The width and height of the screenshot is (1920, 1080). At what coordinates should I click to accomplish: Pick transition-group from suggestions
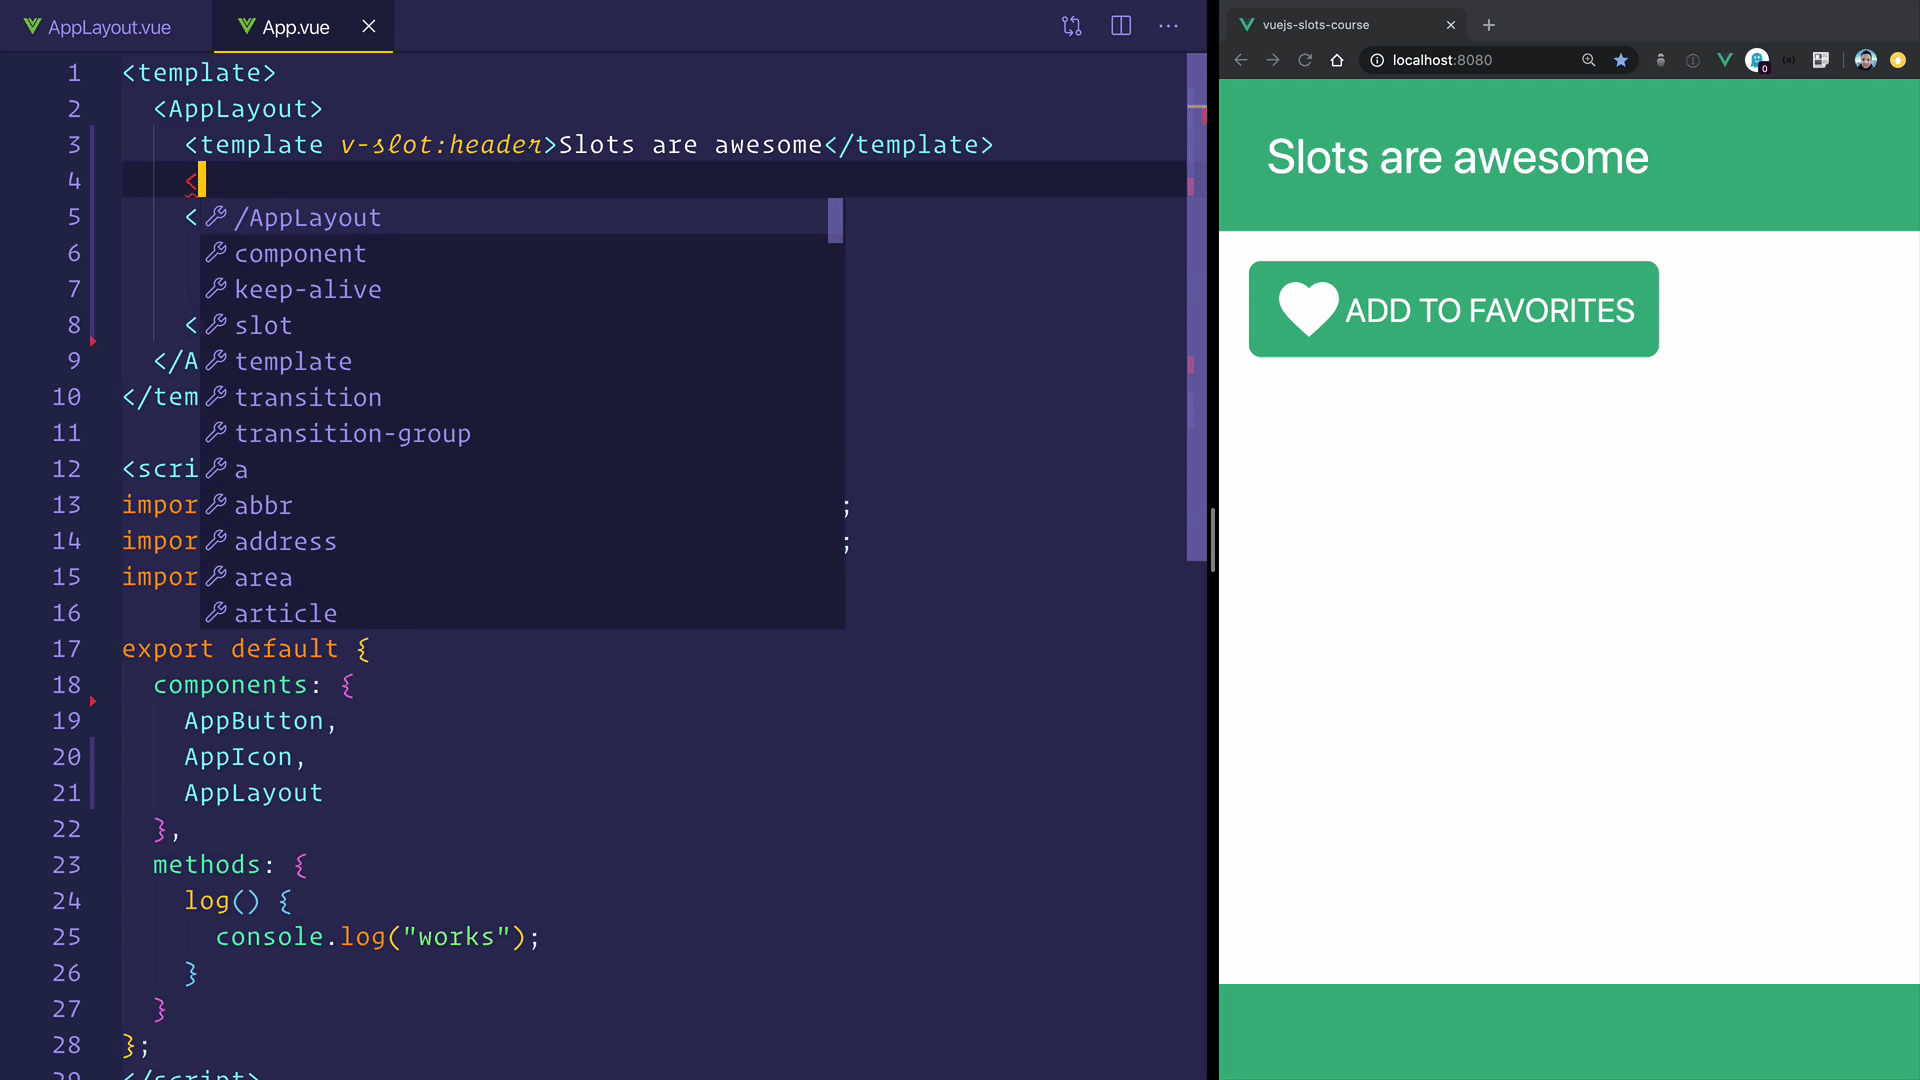pos(514,433)
